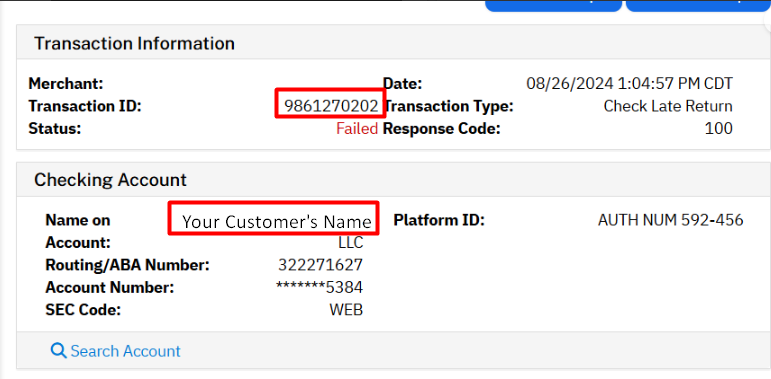Click the SEC Code: label

(x=83, y=310)
